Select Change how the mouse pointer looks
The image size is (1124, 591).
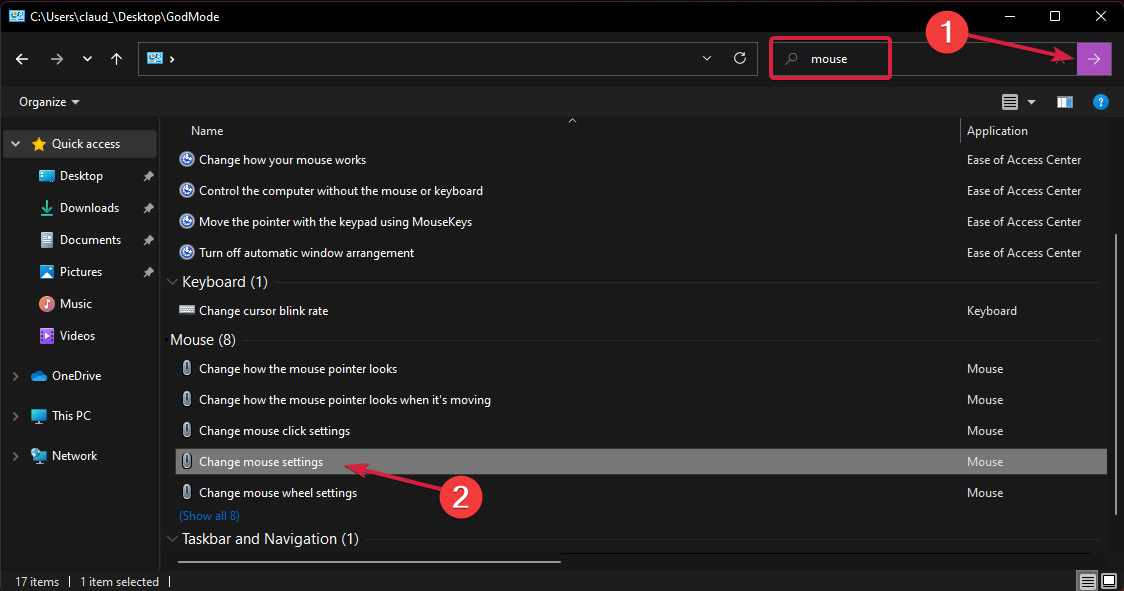(x=298, y=369)
